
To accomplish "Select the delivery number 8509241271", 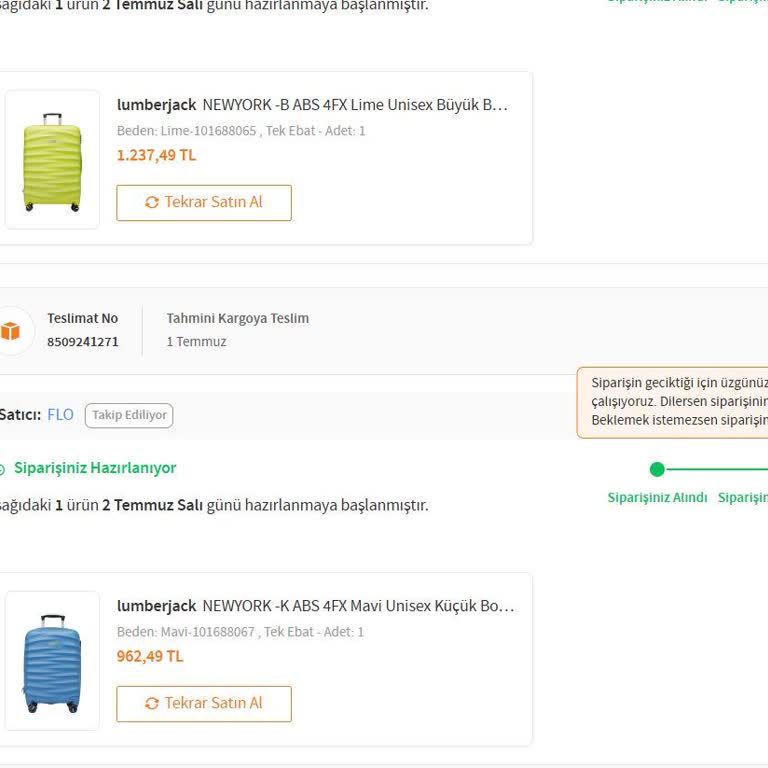I will tap(83, 342).
